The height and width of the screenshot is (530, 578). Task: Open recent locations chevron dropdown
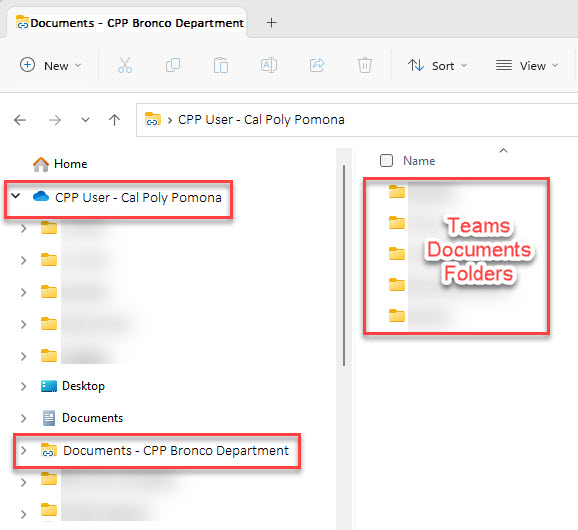[85, 120]
